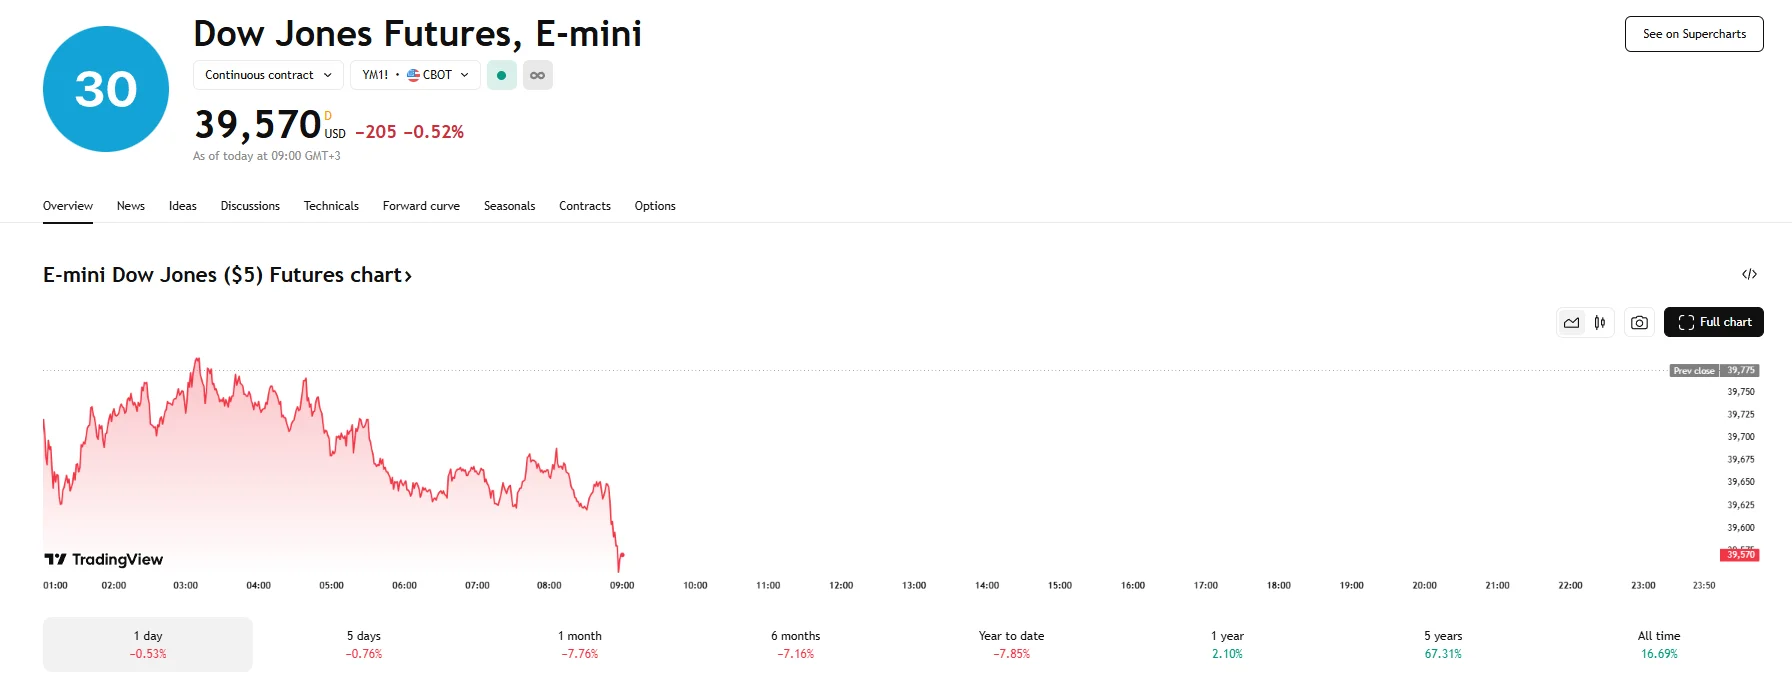Click the embed code icon

point(1749,274)
